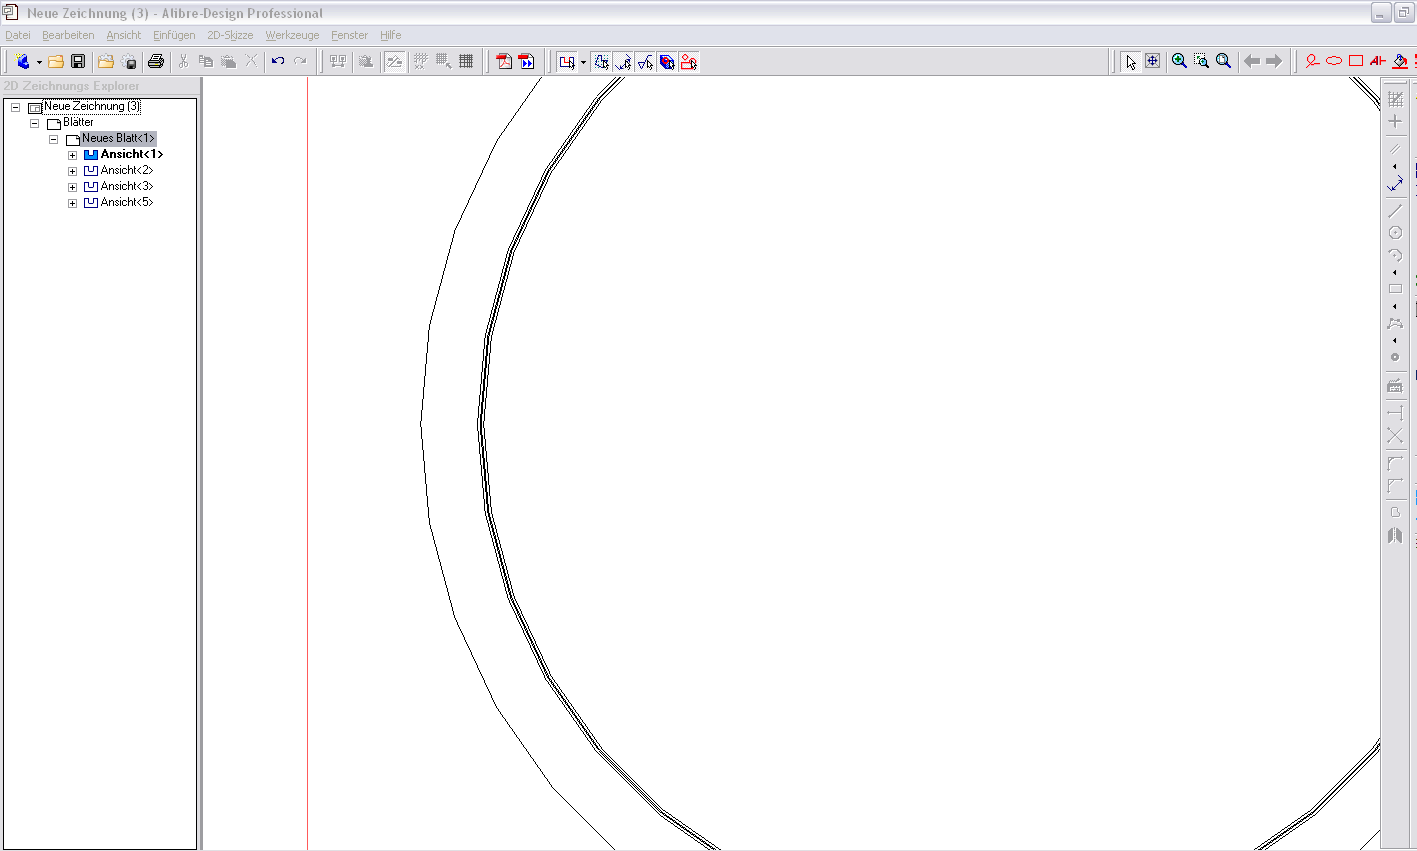
Task: Select the circle tool in right toolbar
Action: tap(1395, 232)
